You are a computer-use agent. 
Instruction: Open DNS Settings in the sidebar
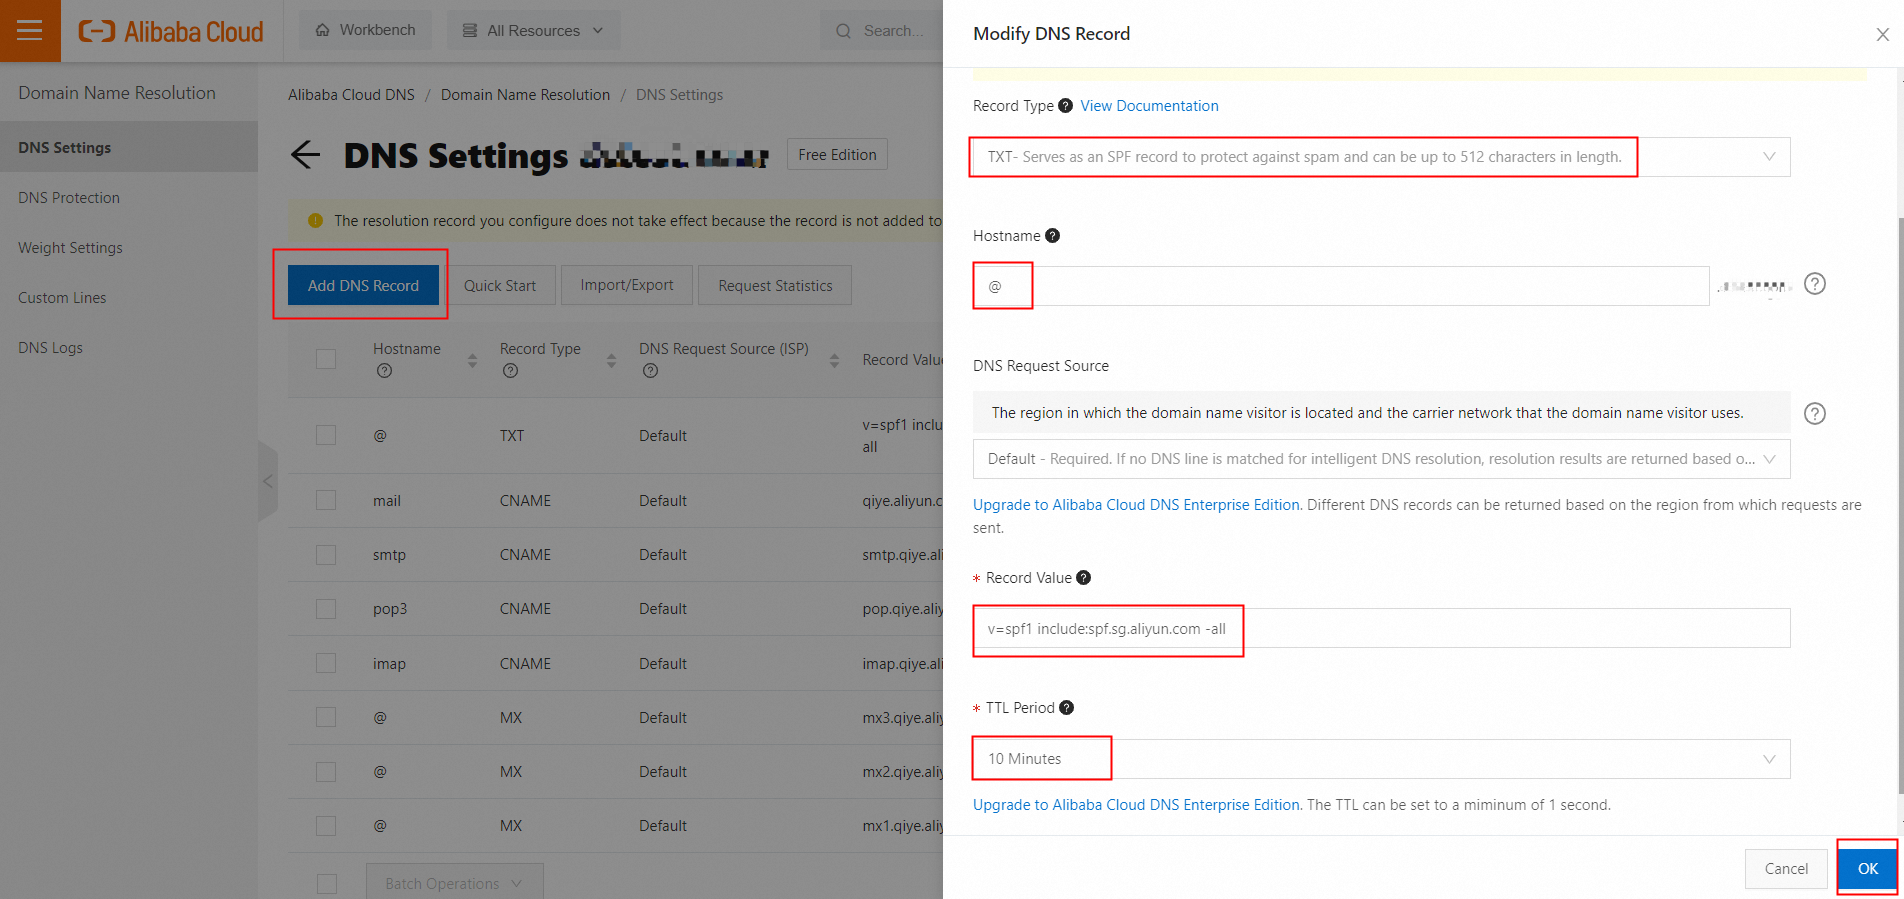point(129,147)
